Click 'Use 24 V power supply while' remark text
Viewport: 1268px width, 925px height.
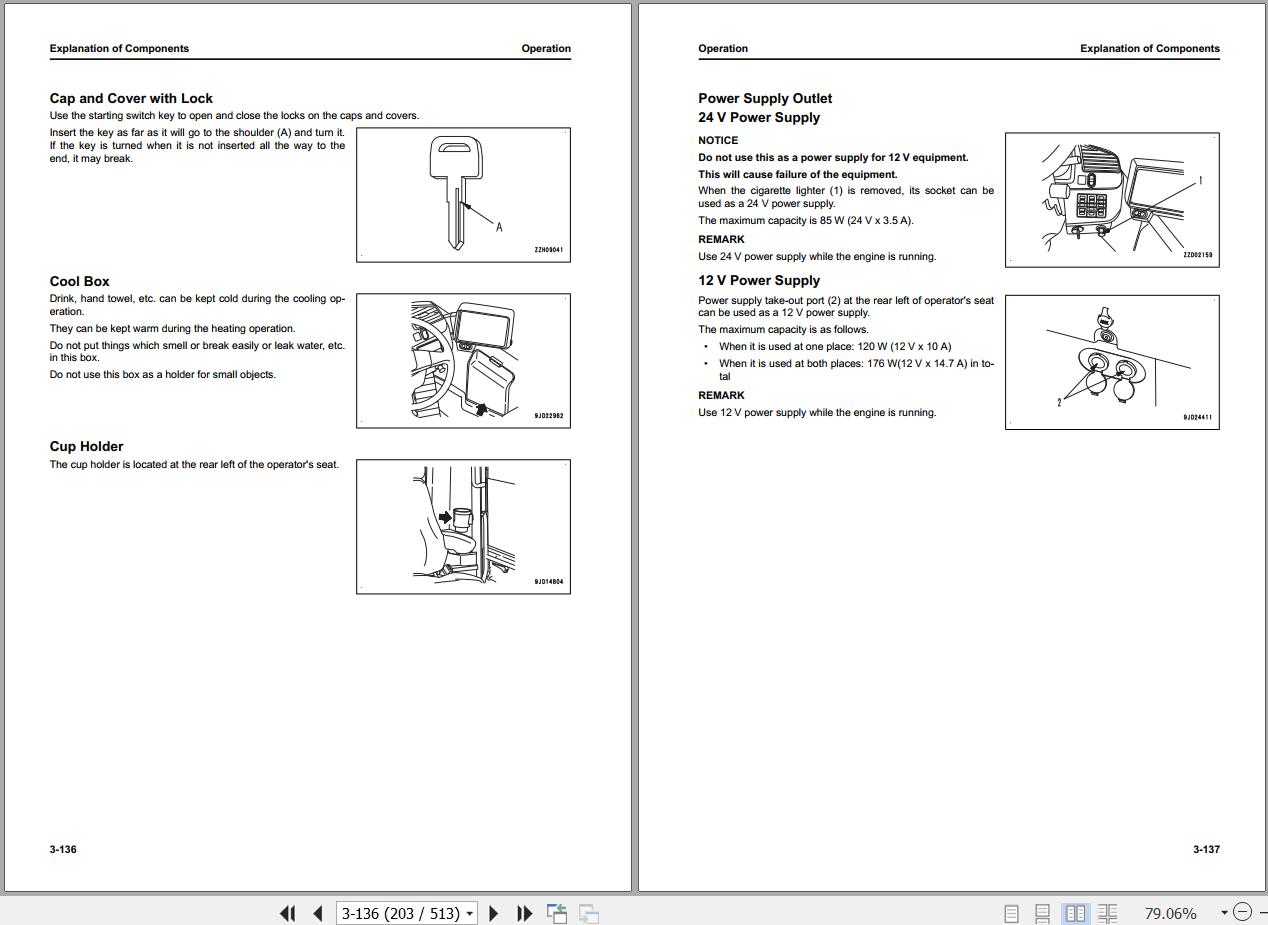tap(817, 256)
